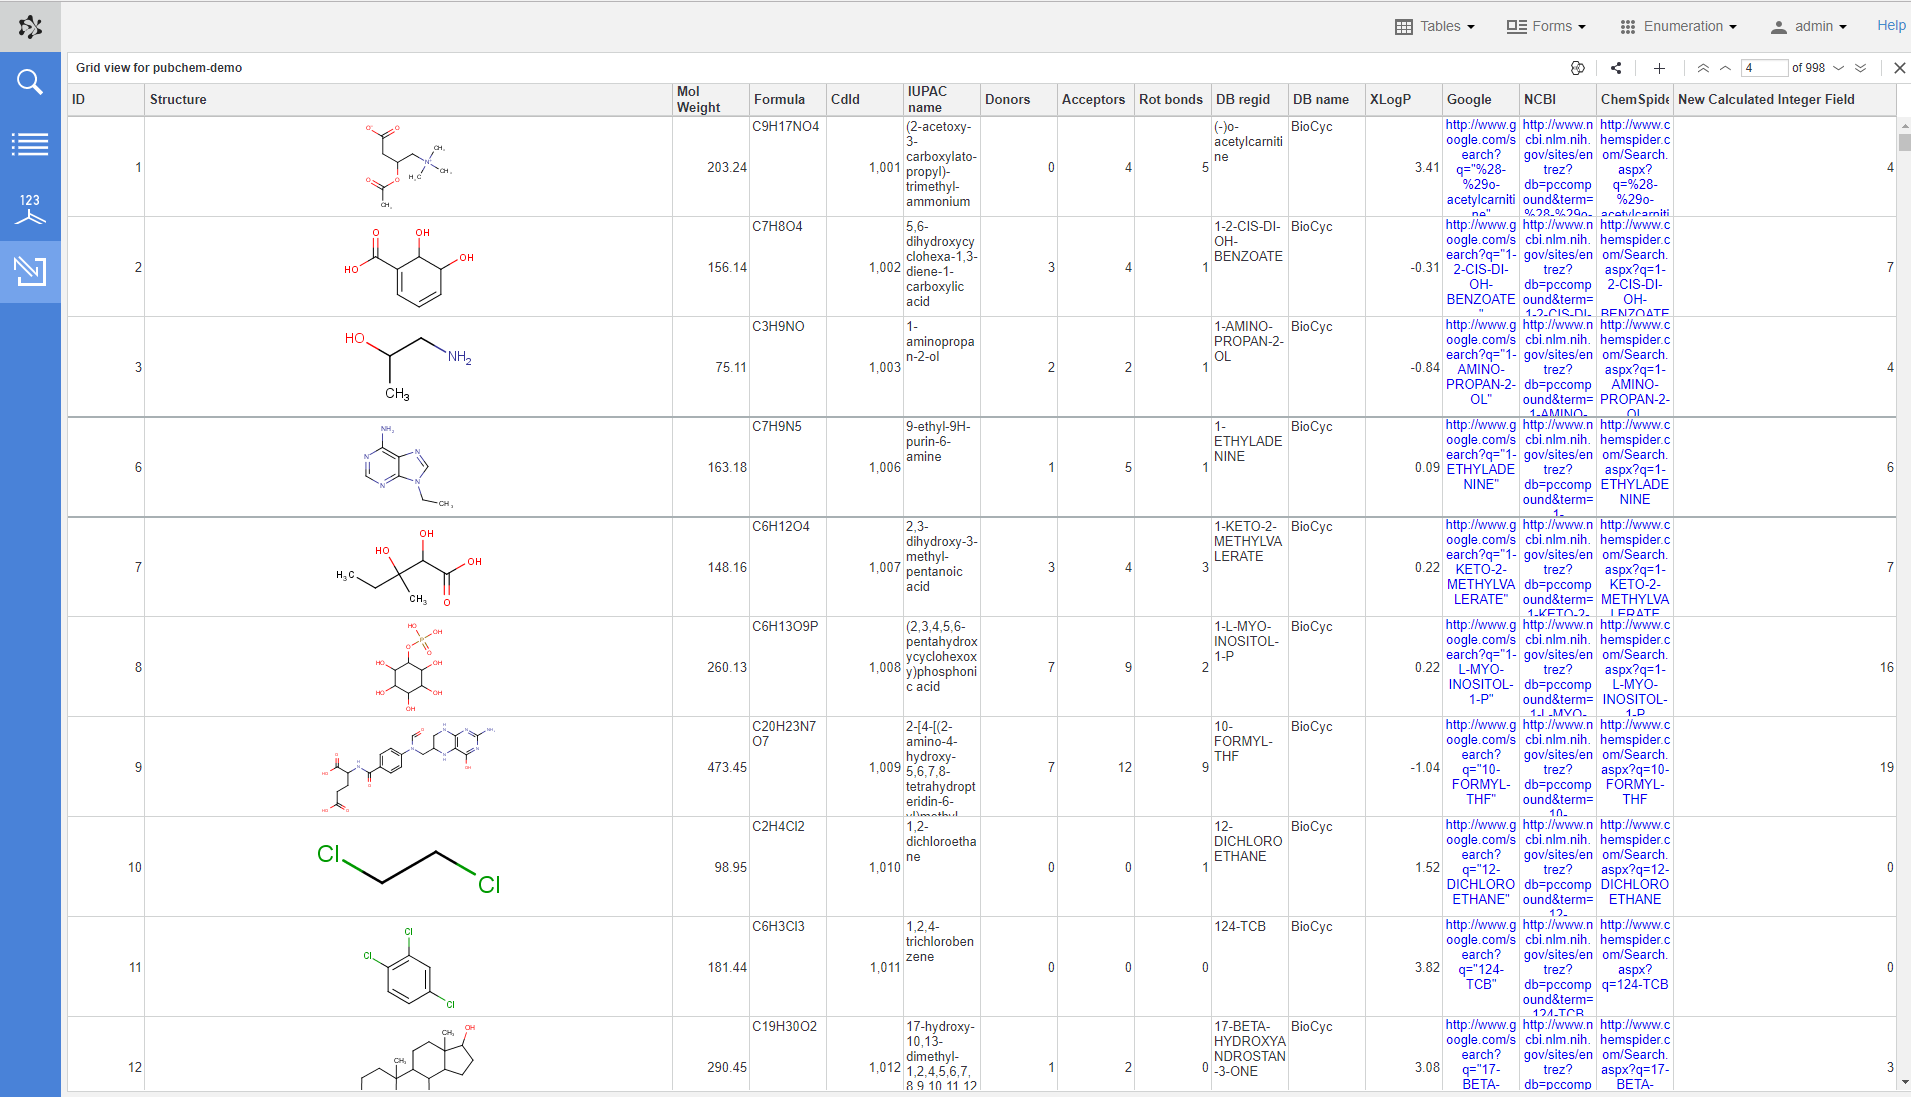The width and height of the screenshot is (1911, 1097).
Task: Click the share icon in the grid toolbar
Action: 1616,68
